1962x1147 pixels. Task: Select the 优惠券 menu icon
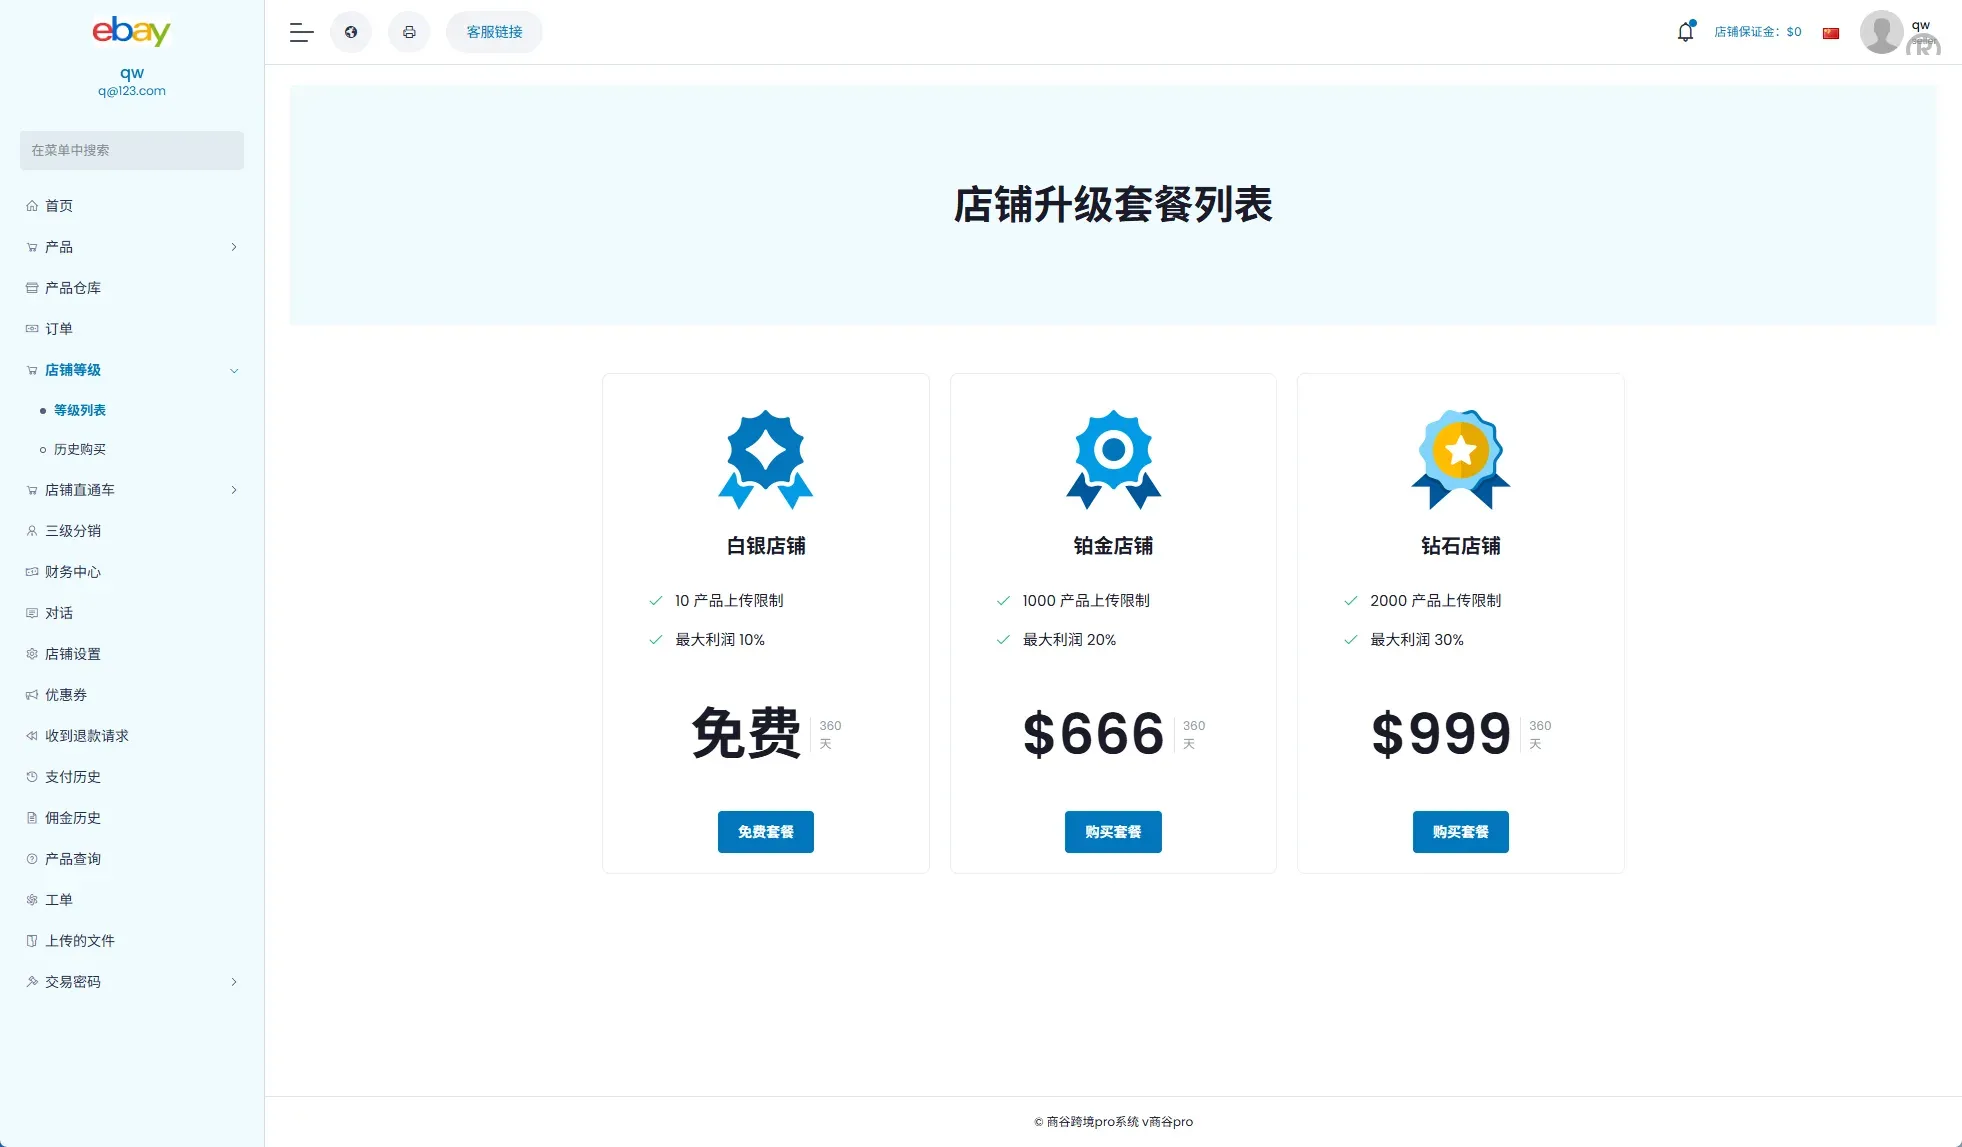coord(31,694)
